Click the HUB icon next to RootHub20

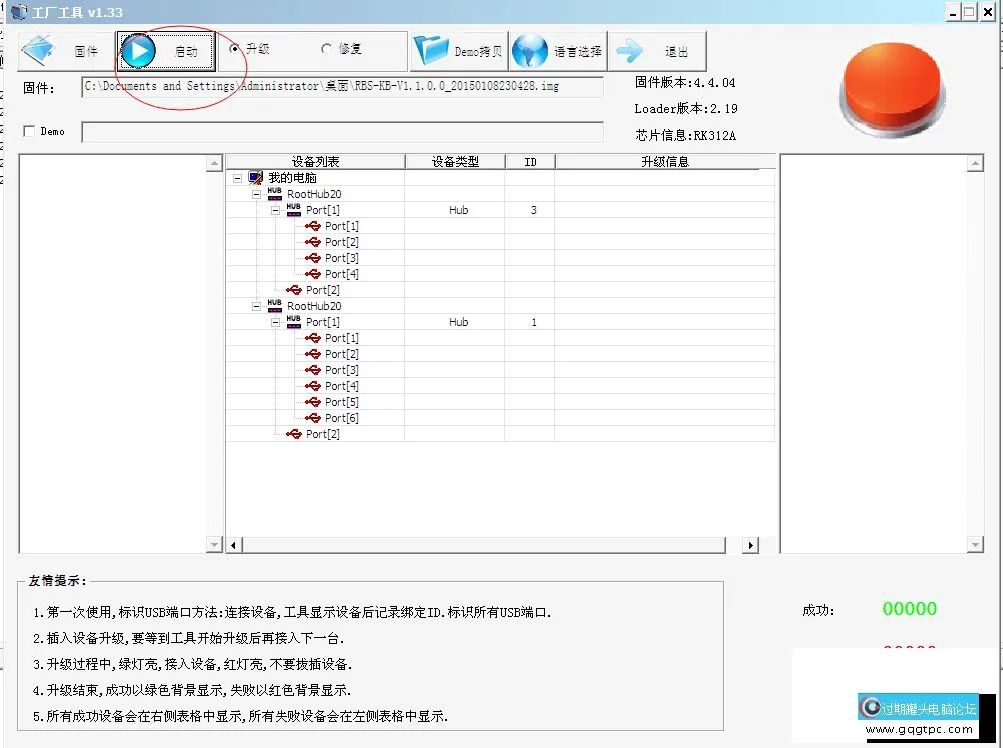273,193
